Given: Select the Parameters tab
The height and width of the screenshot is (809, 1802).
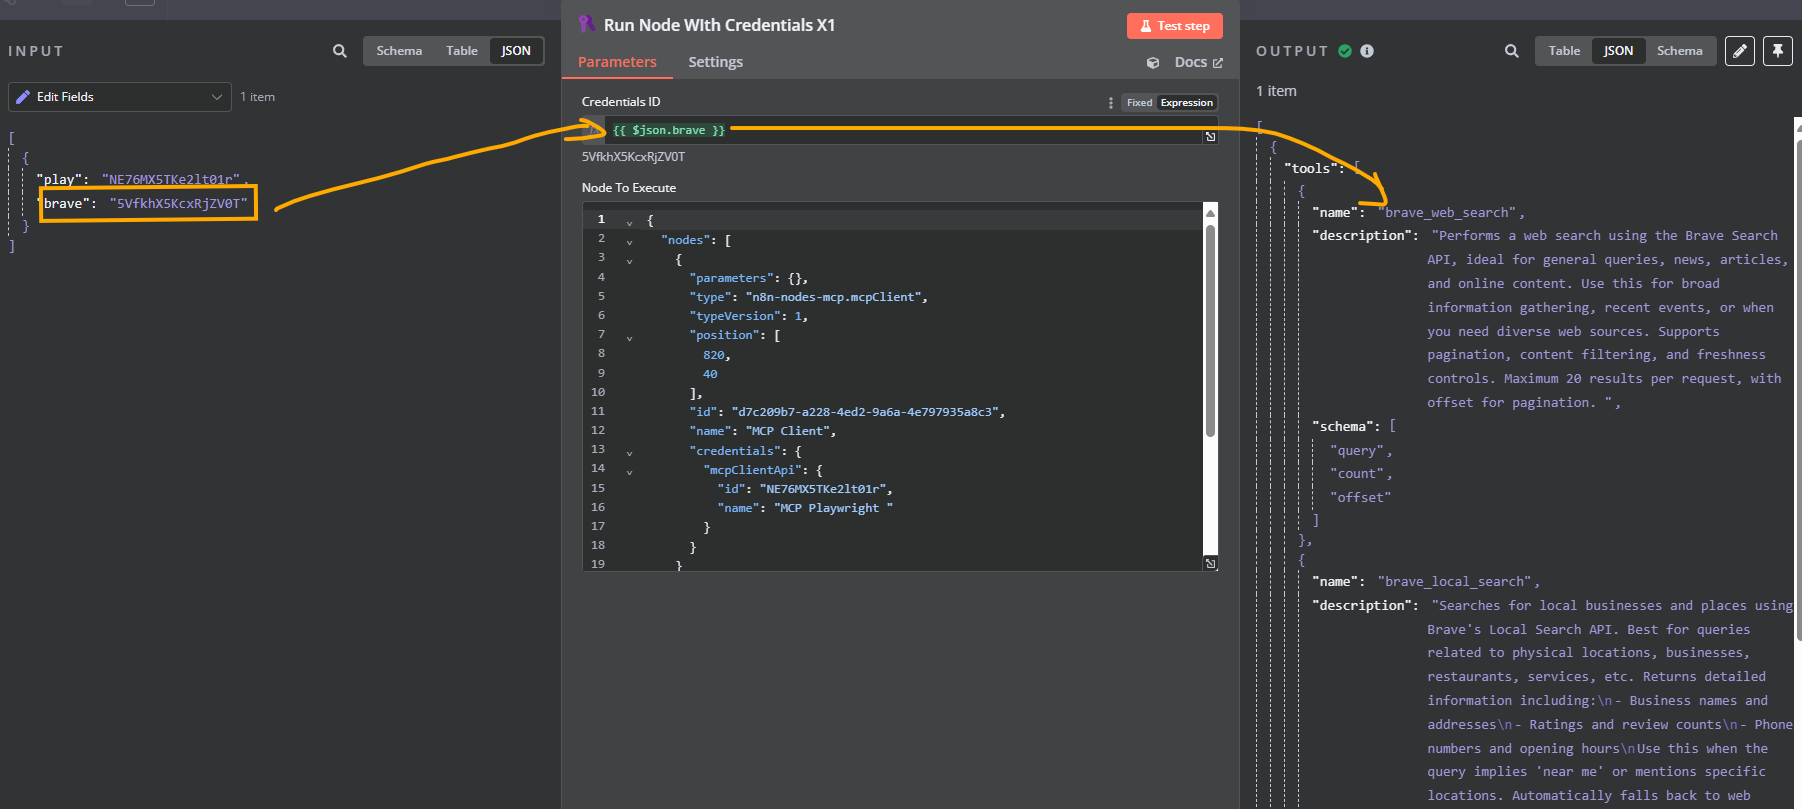Looking at the screenshot, I should (617, 62).
